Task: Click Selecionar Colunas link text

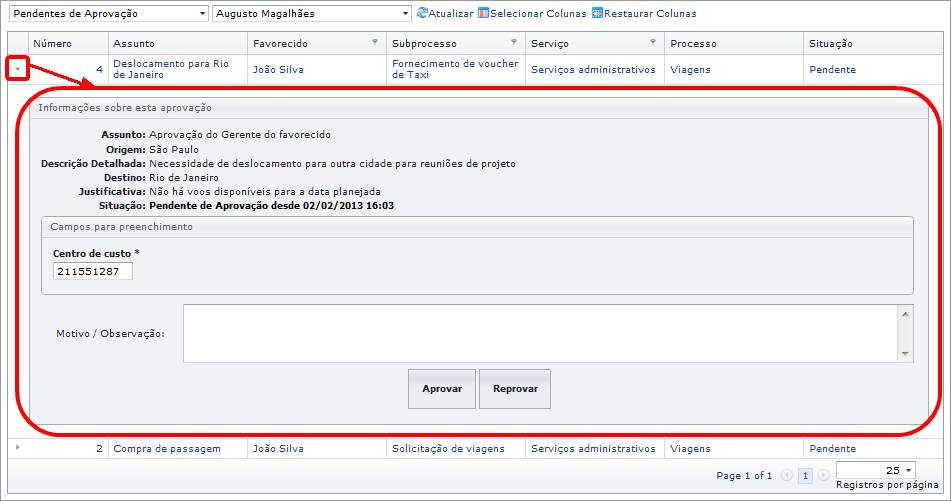Action: pos(538,13)
